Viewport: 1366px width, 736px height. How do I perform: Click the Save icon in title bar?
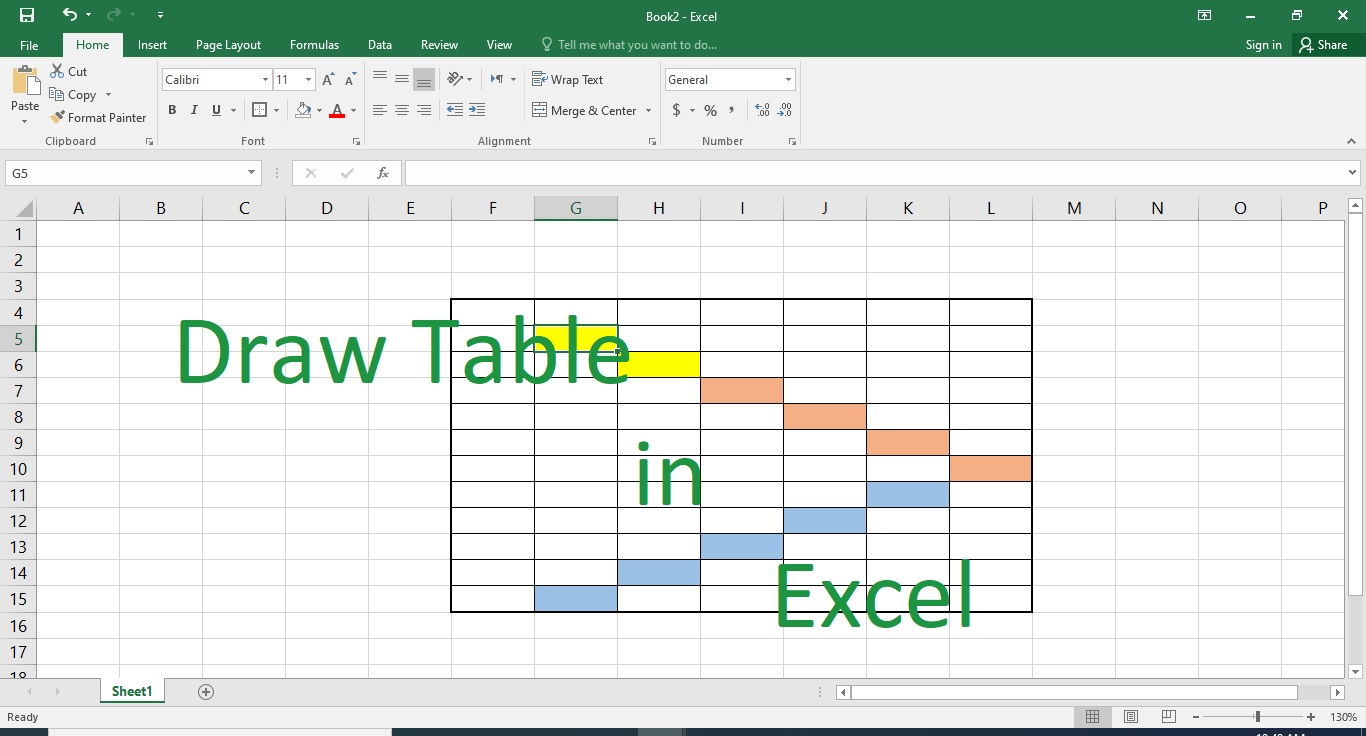27,15
